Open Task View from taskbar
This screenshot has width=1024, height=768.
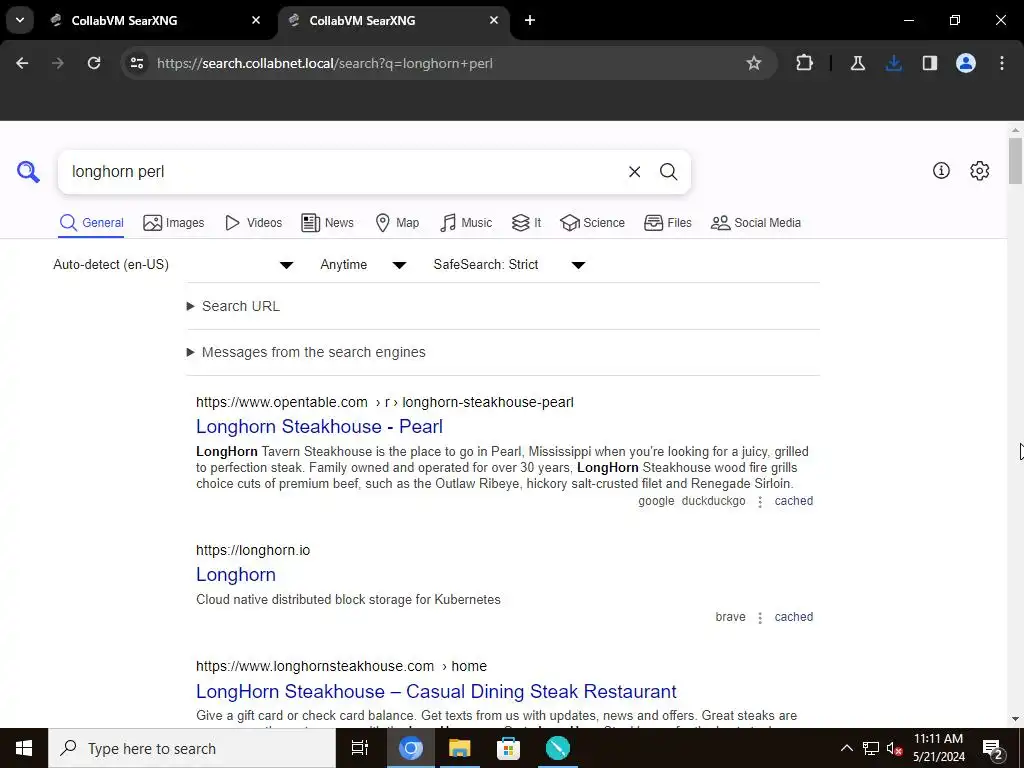tap(360, 748)
